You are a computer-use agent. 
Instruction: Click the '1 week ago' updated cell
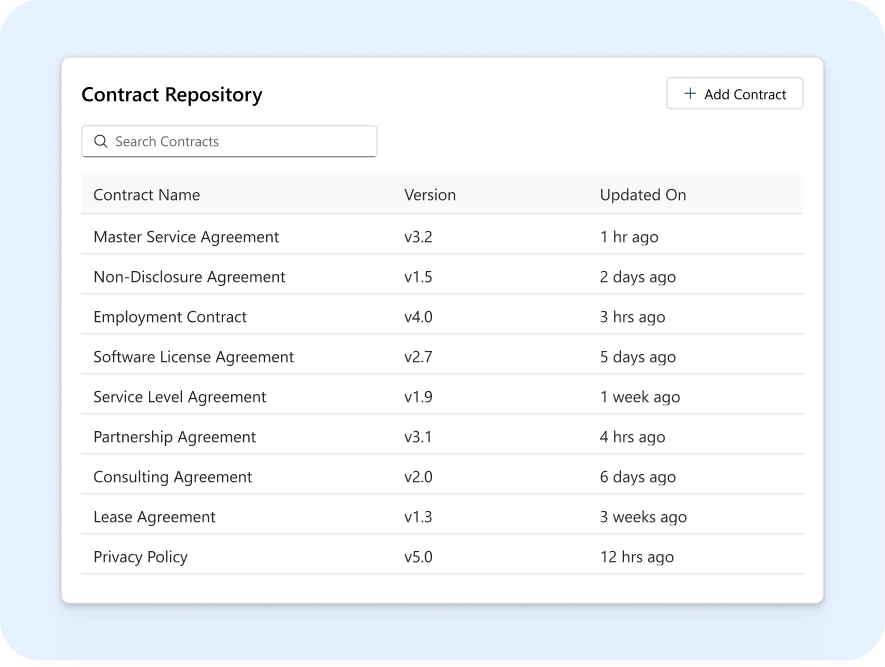(x=640, y=397)
